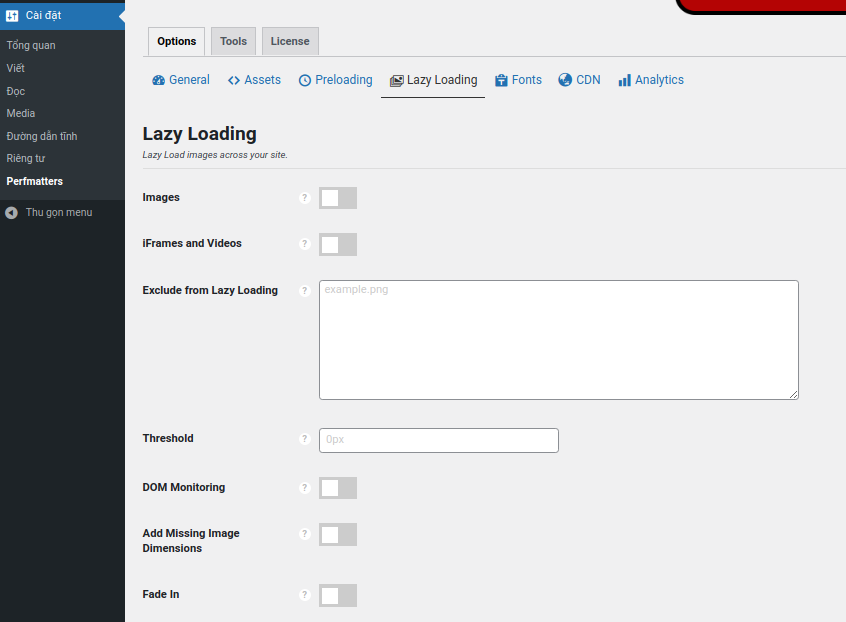
Task: Open help tooltip for Fade In
Action: (305, 594)
